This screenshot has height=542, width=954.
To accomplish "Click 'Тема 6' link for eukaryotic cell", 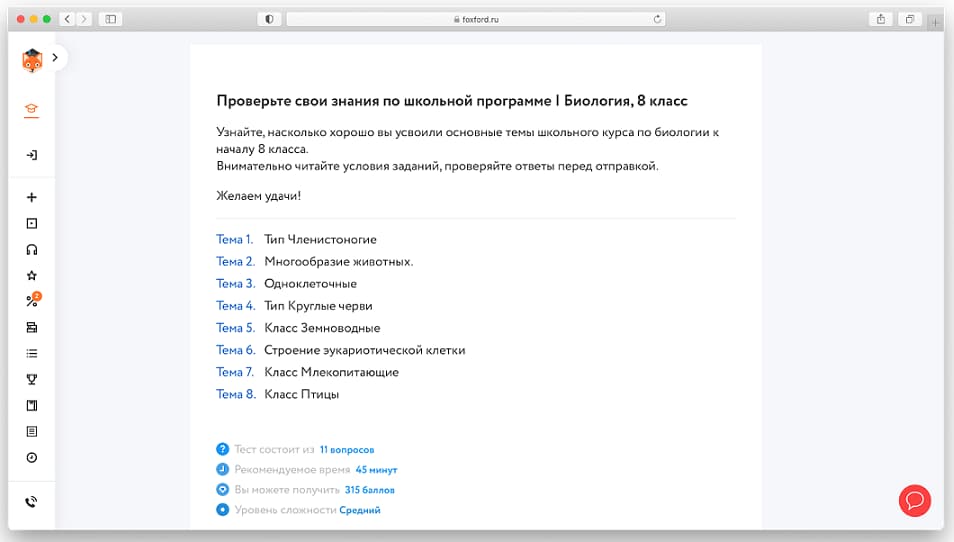I will 235,350.
